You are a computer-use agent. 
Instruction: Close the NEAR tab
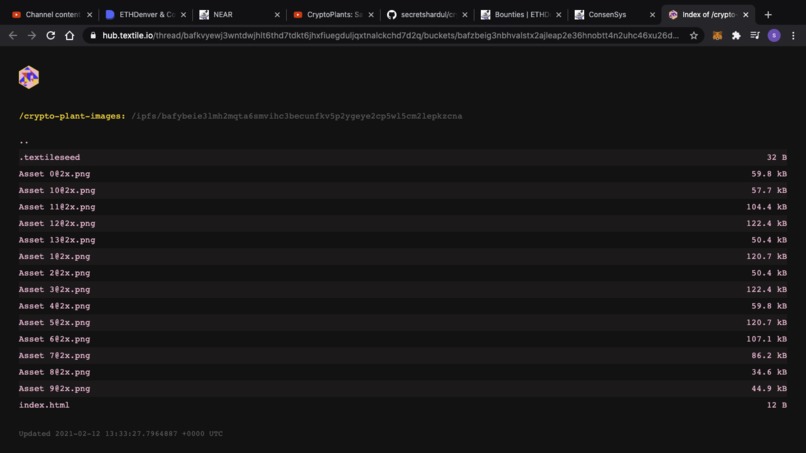tap(277, 15)
